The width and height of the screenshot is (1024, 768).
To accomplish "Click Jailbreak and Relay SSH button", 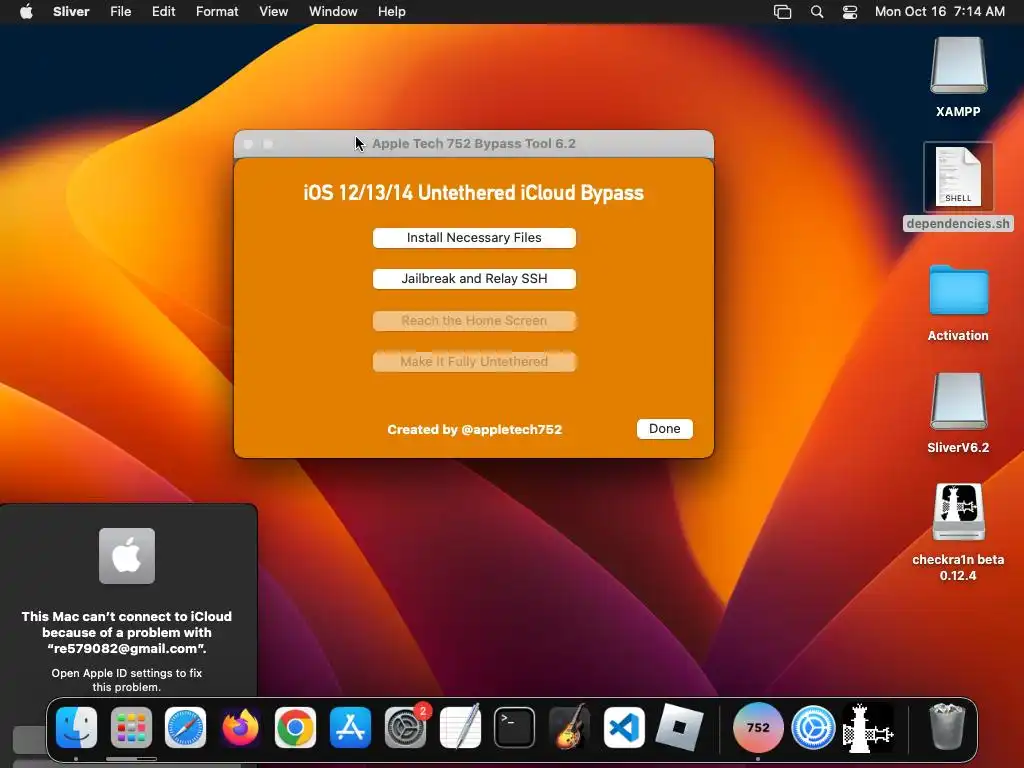I will click(474, 279).
